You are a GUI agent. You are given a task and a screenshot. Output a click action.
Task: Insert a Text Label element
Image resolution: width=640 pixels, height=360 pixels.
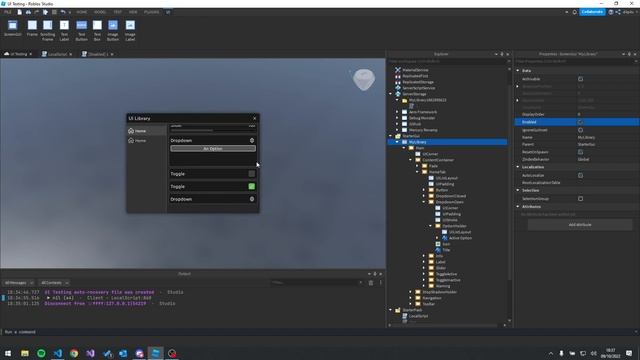coord(64,30)
